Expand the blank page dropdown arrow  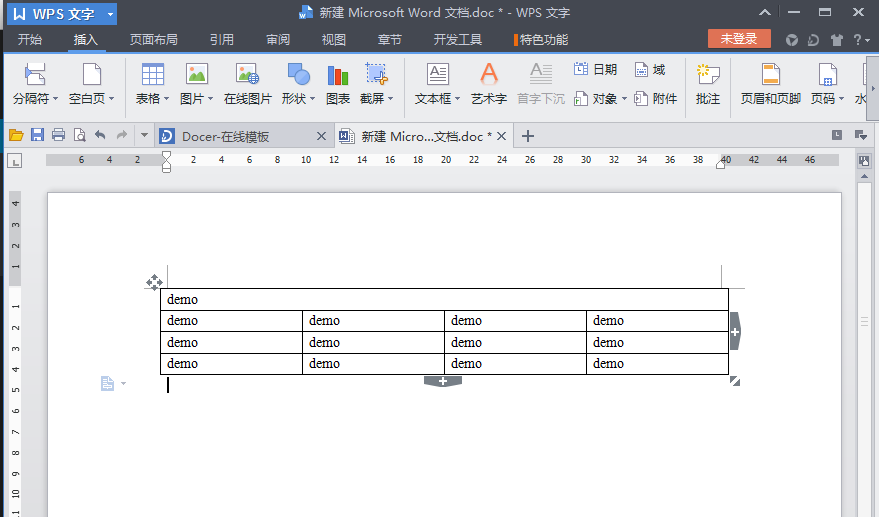tap(112, 99)
